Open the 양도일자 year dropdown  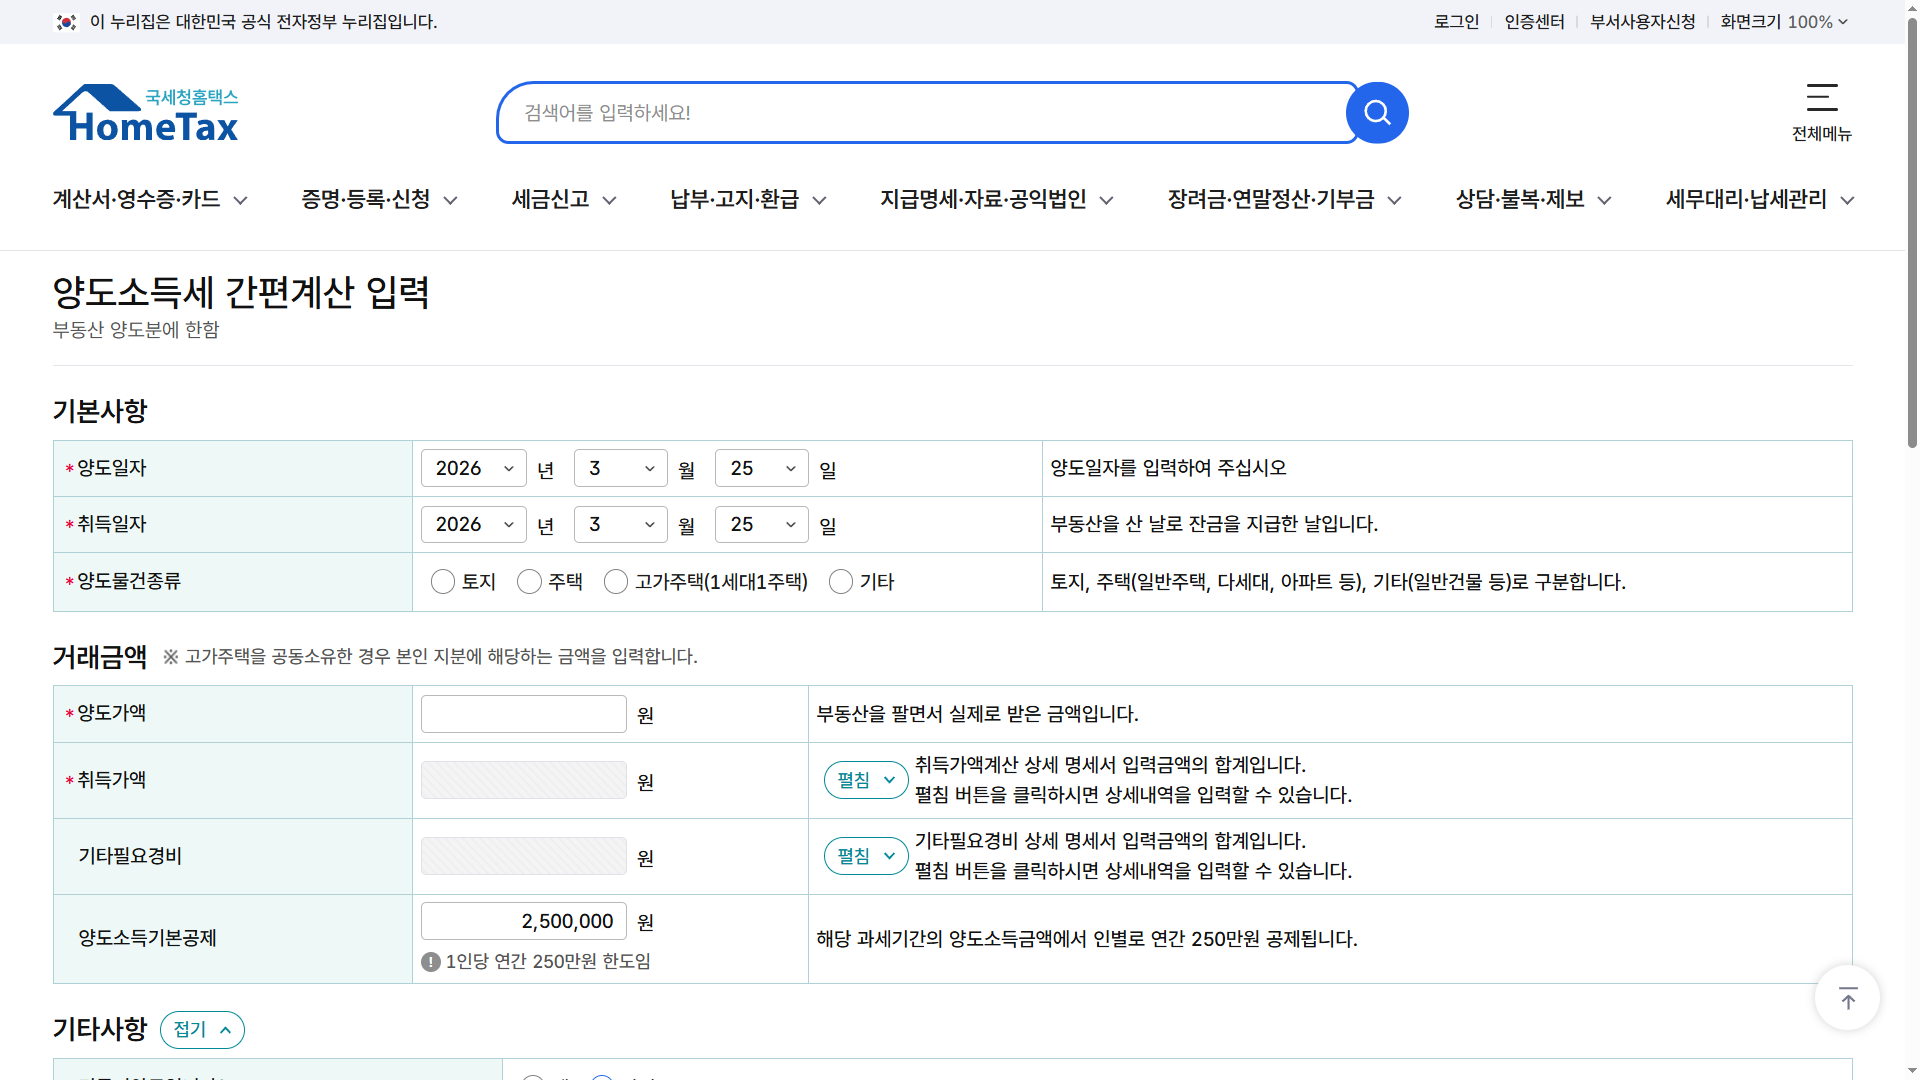coord(473,468)
